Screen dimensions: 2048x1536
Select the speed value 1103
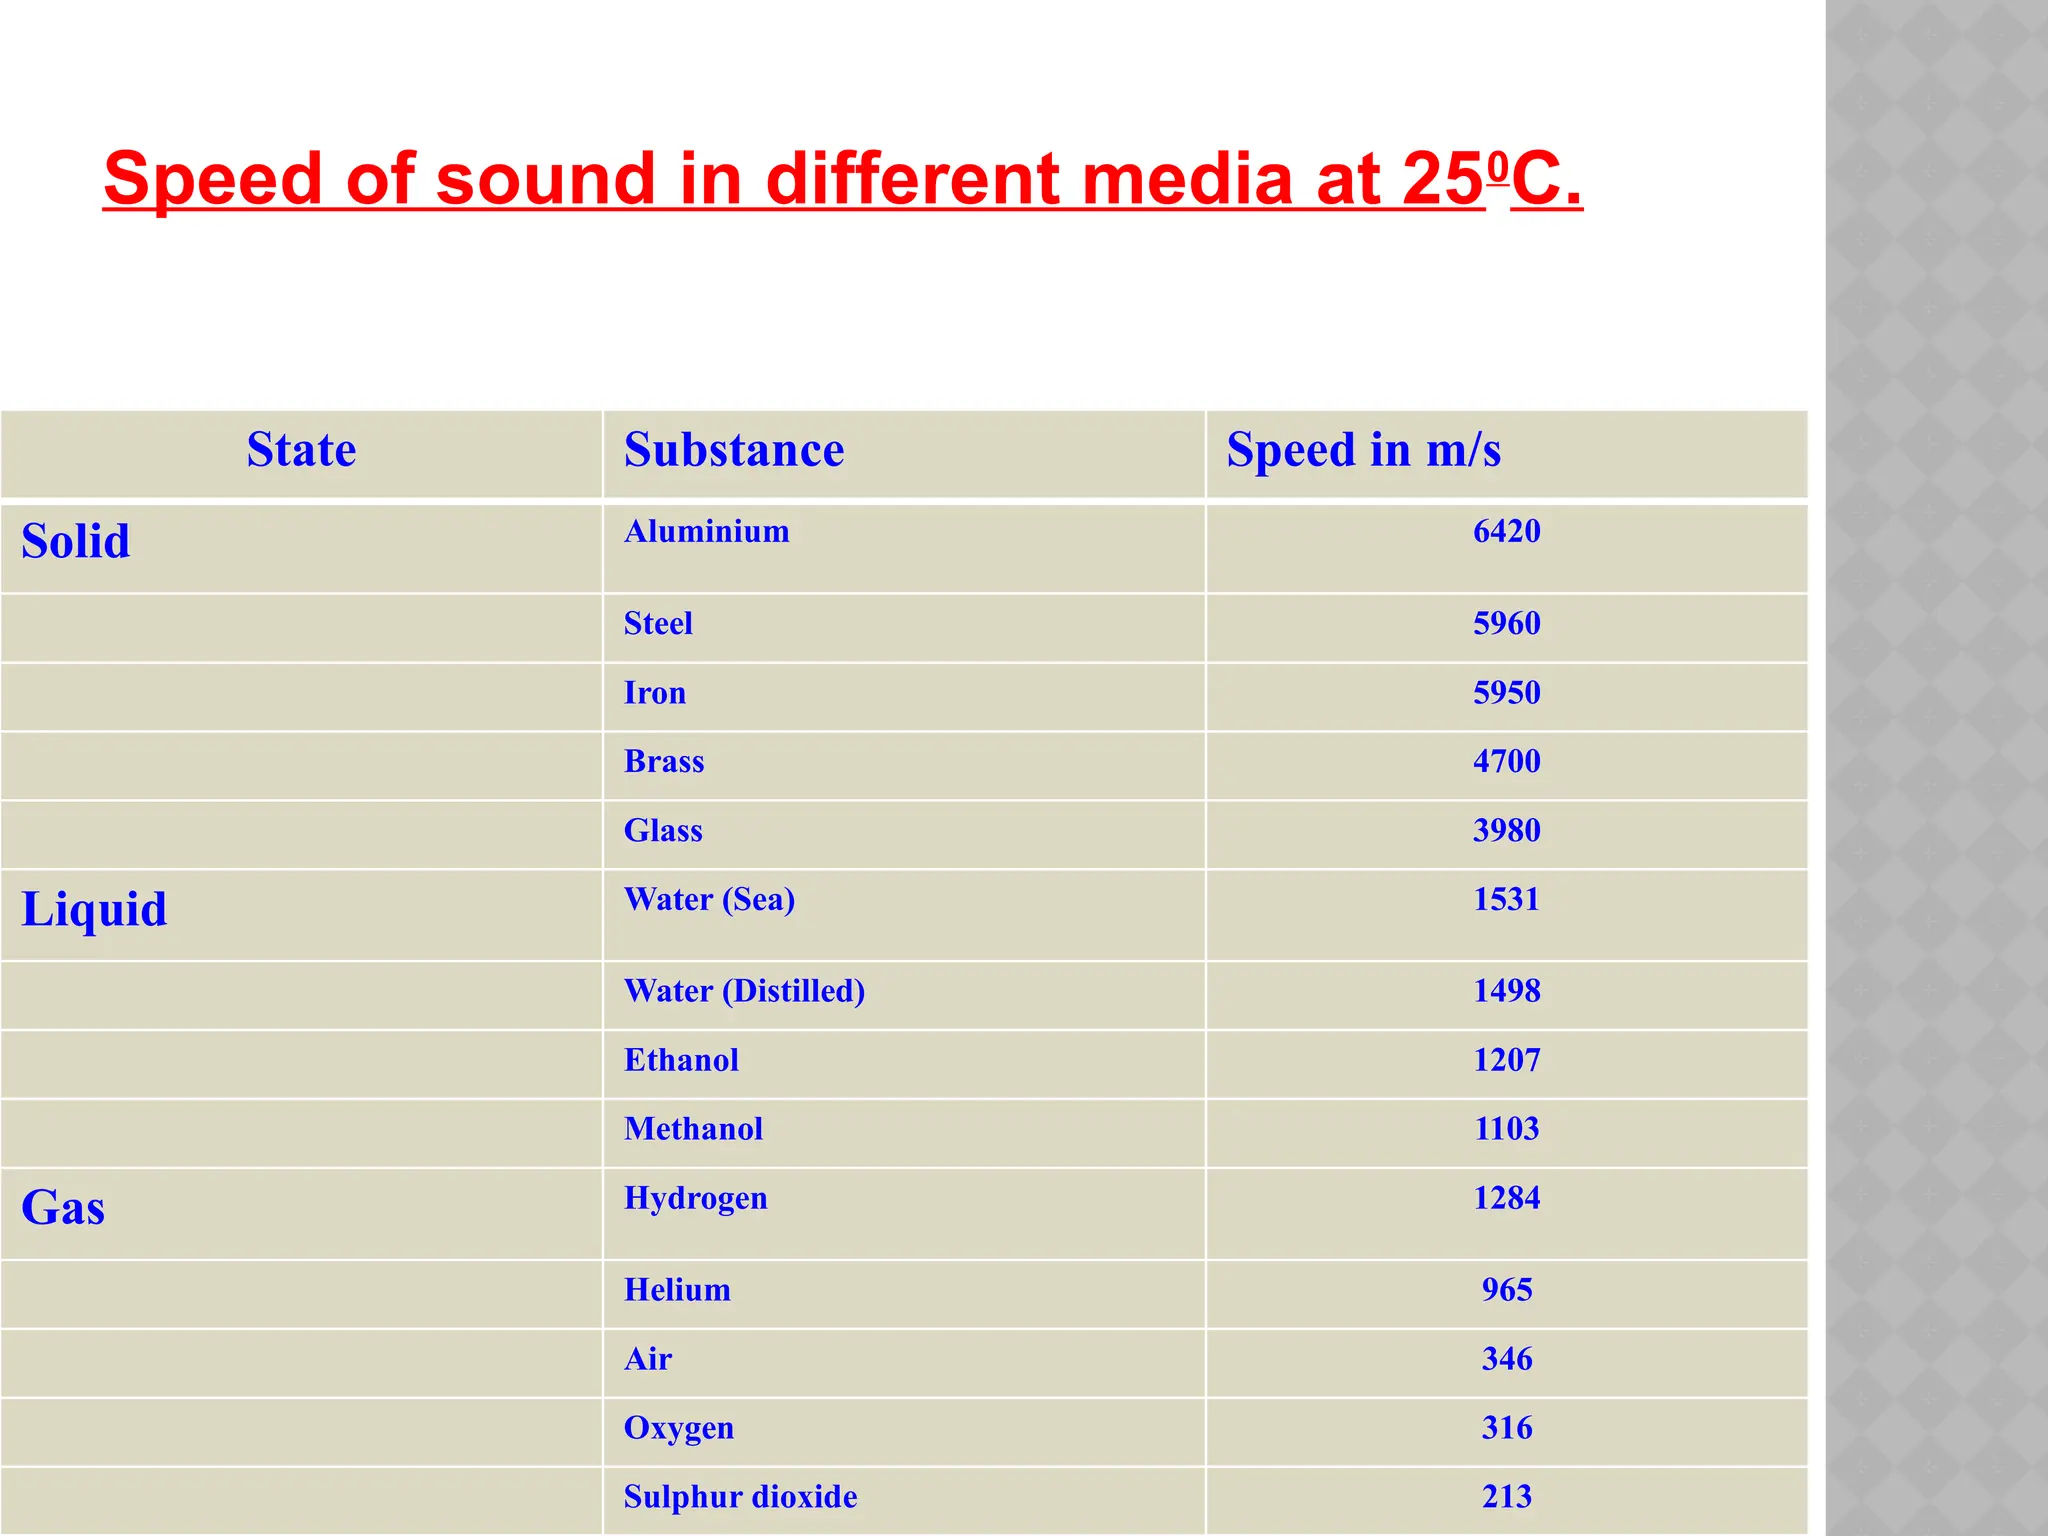click(1506, 1129)
